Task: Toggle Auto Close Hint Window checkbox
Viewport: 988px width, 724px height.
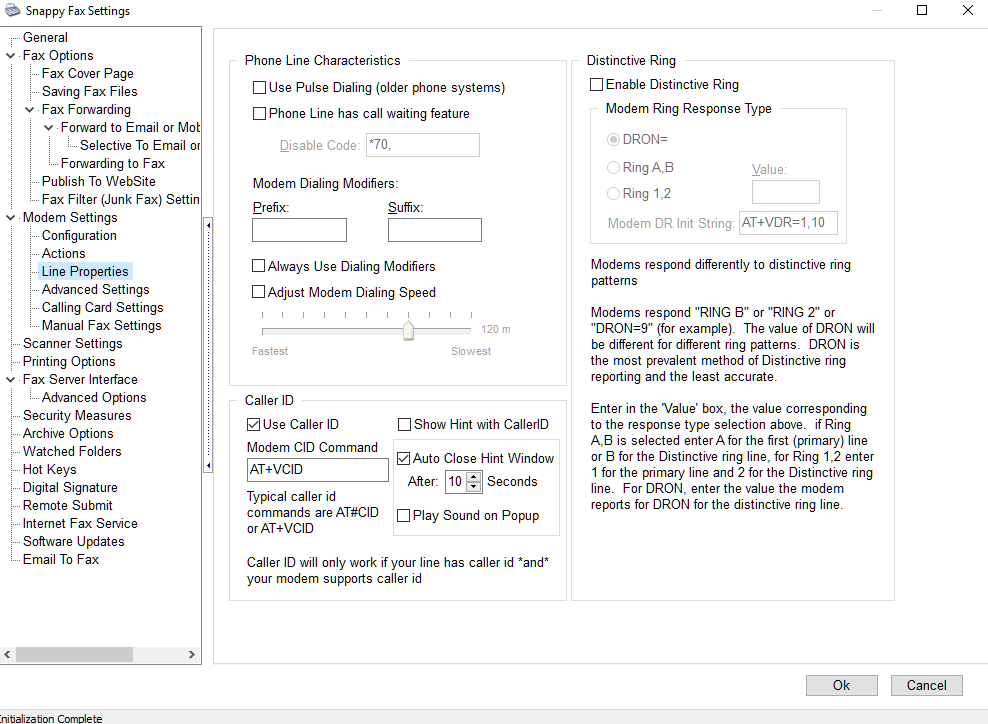Action: point(403,459)
